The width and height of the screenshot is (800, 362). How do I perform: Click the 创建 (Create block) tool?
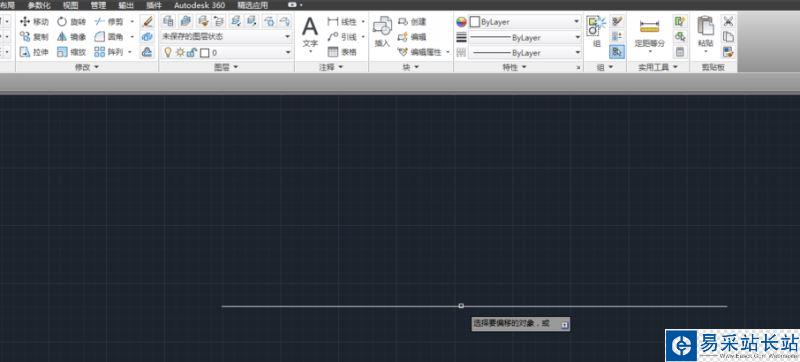pyautogui.click(x=412, y=22)
